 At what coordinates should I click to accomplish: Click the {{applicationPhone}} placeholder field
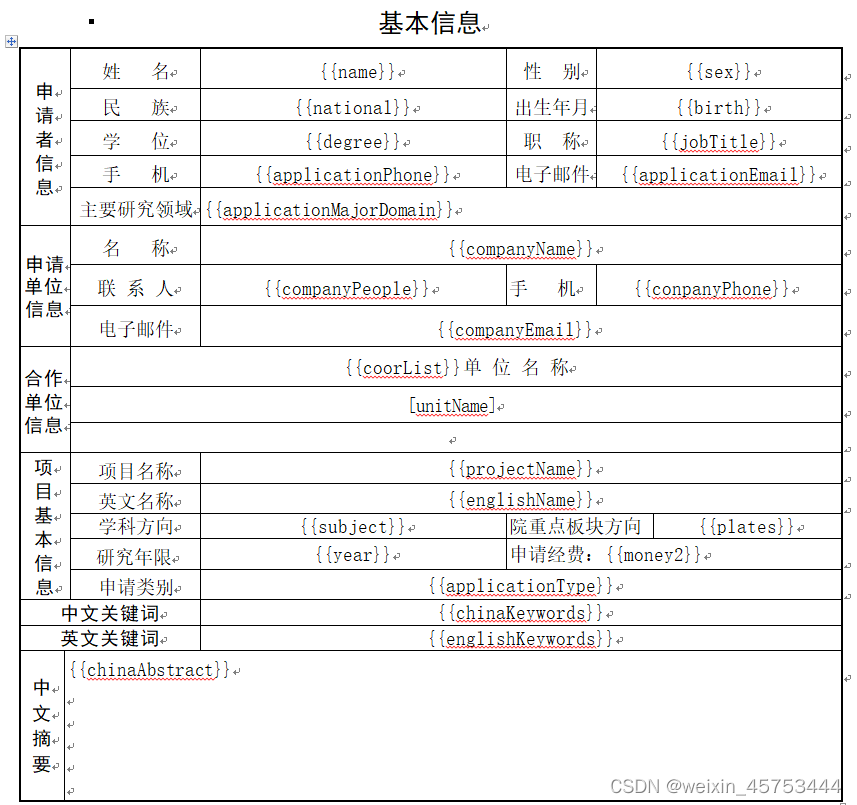click(354, 175)
